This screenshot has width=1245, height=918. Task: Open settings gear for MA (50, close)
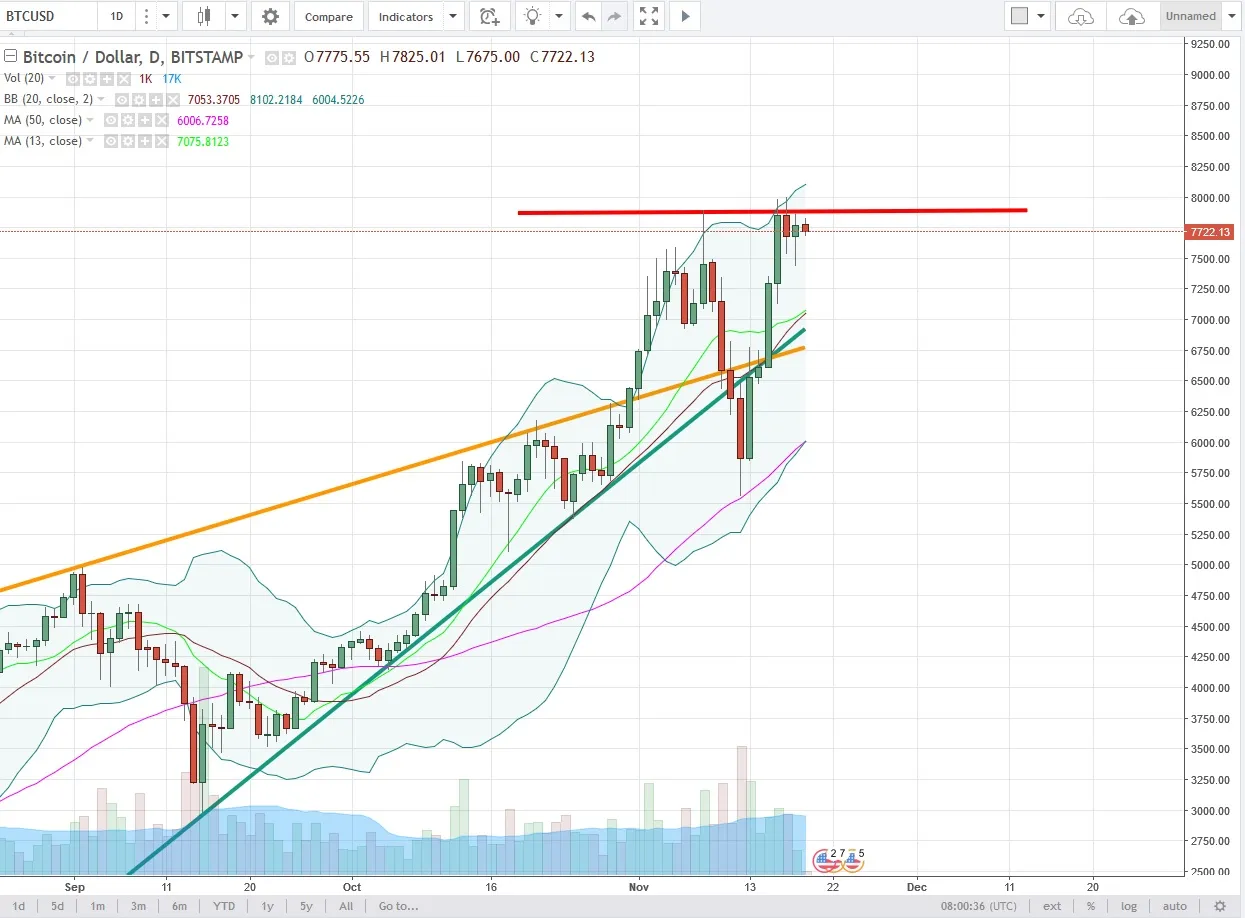(127, 120)
